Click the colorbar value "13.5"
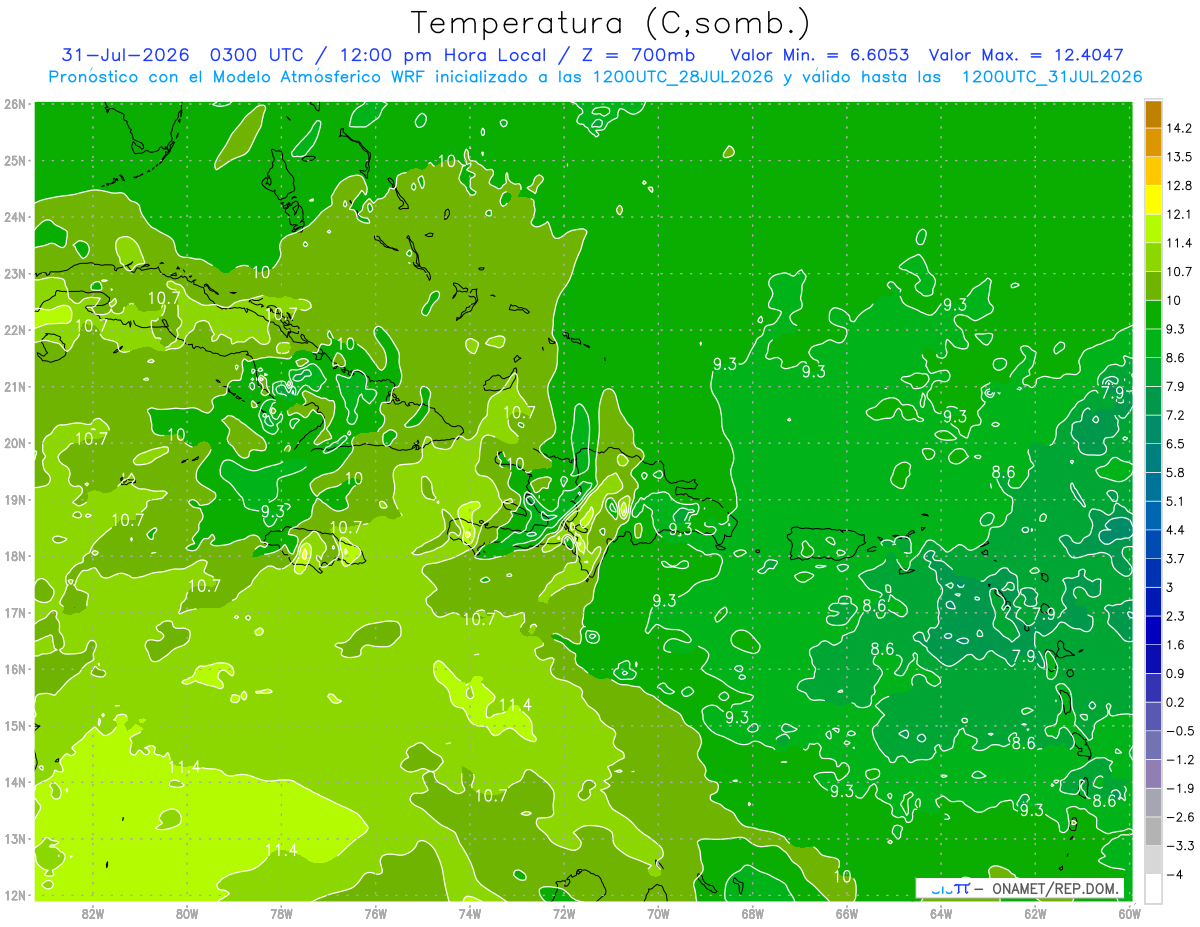Viewport: 1200px width, 927px height. (1179, 157)
